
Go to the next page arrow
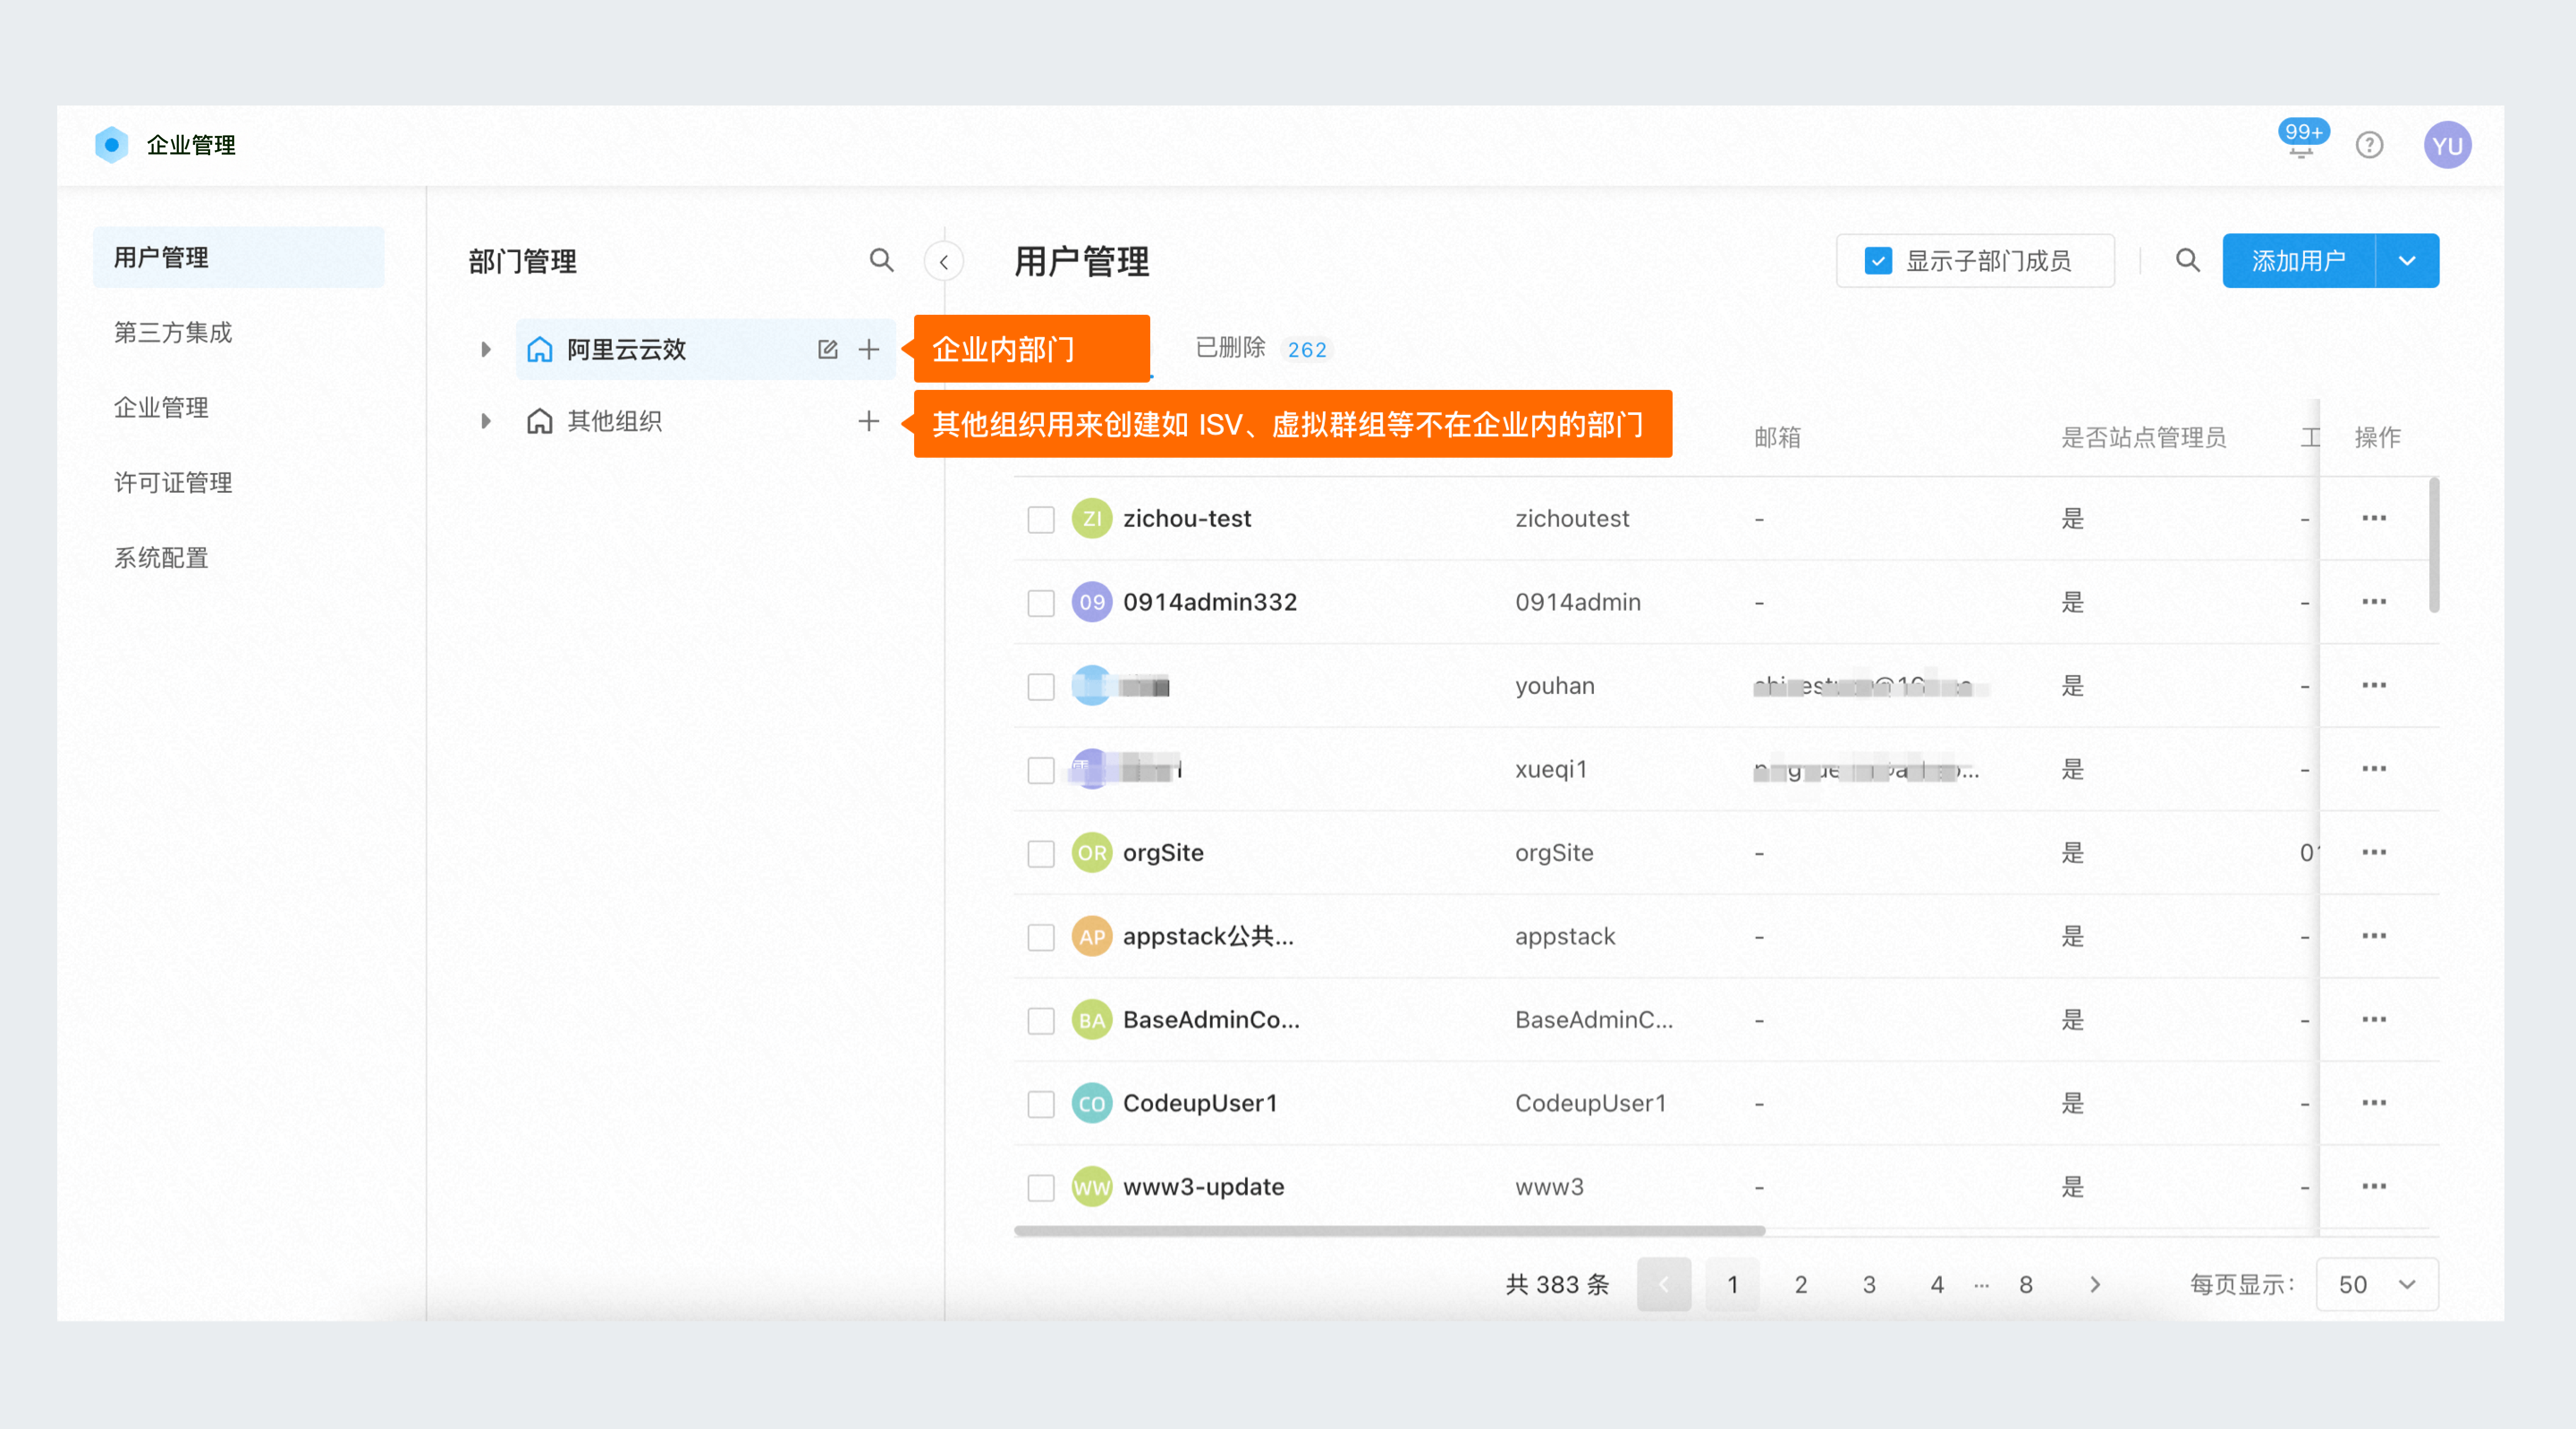[x=2095, y=1284]
